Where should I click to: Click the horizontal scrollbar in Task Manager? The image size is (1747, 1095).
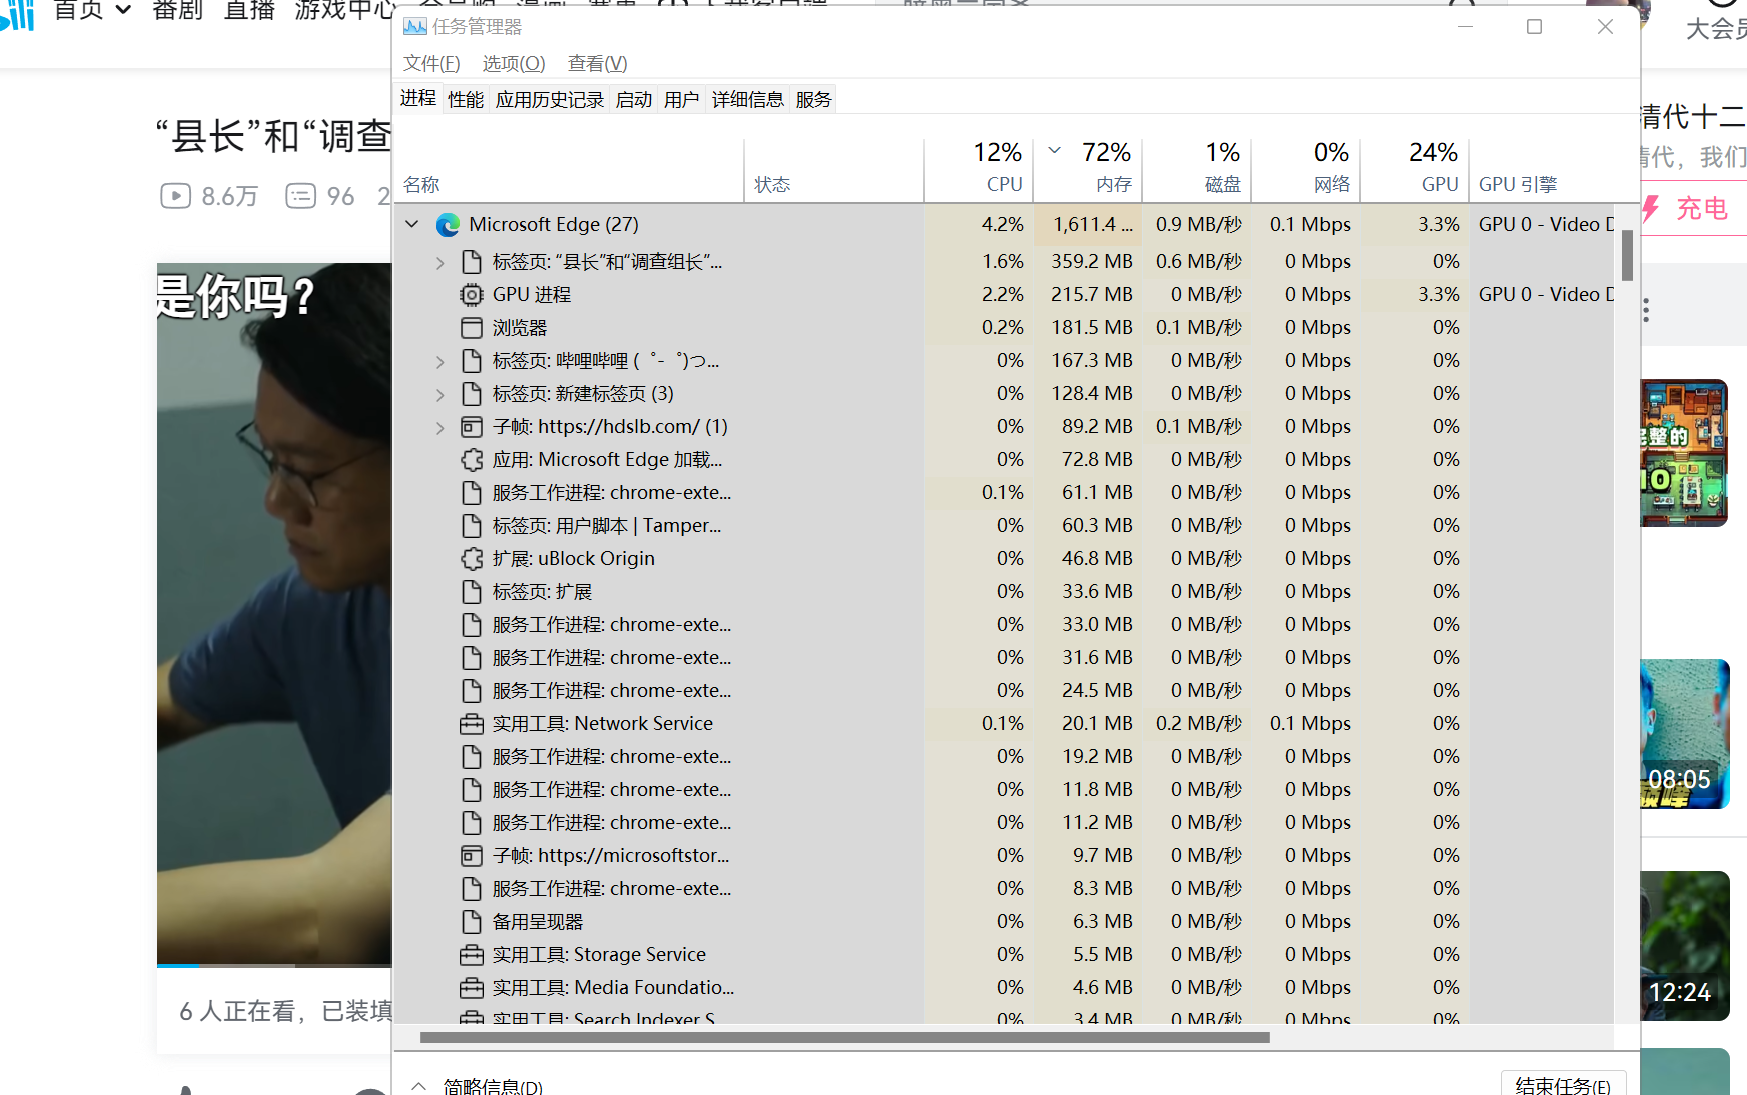coord(845,1037)
